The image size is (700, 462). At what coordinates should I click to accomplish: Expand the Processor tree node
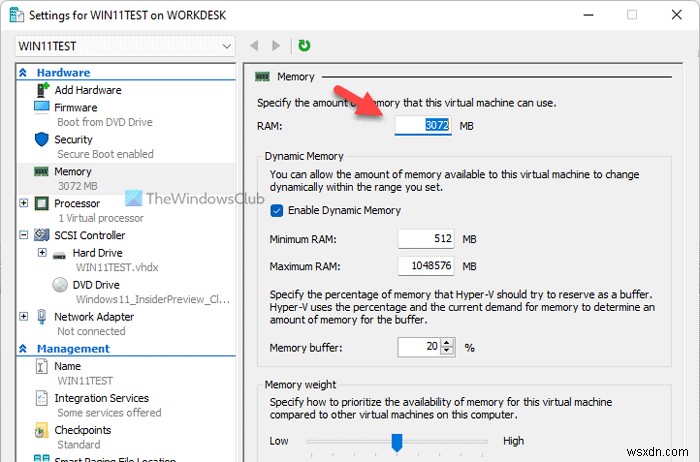tap(24, 203)
